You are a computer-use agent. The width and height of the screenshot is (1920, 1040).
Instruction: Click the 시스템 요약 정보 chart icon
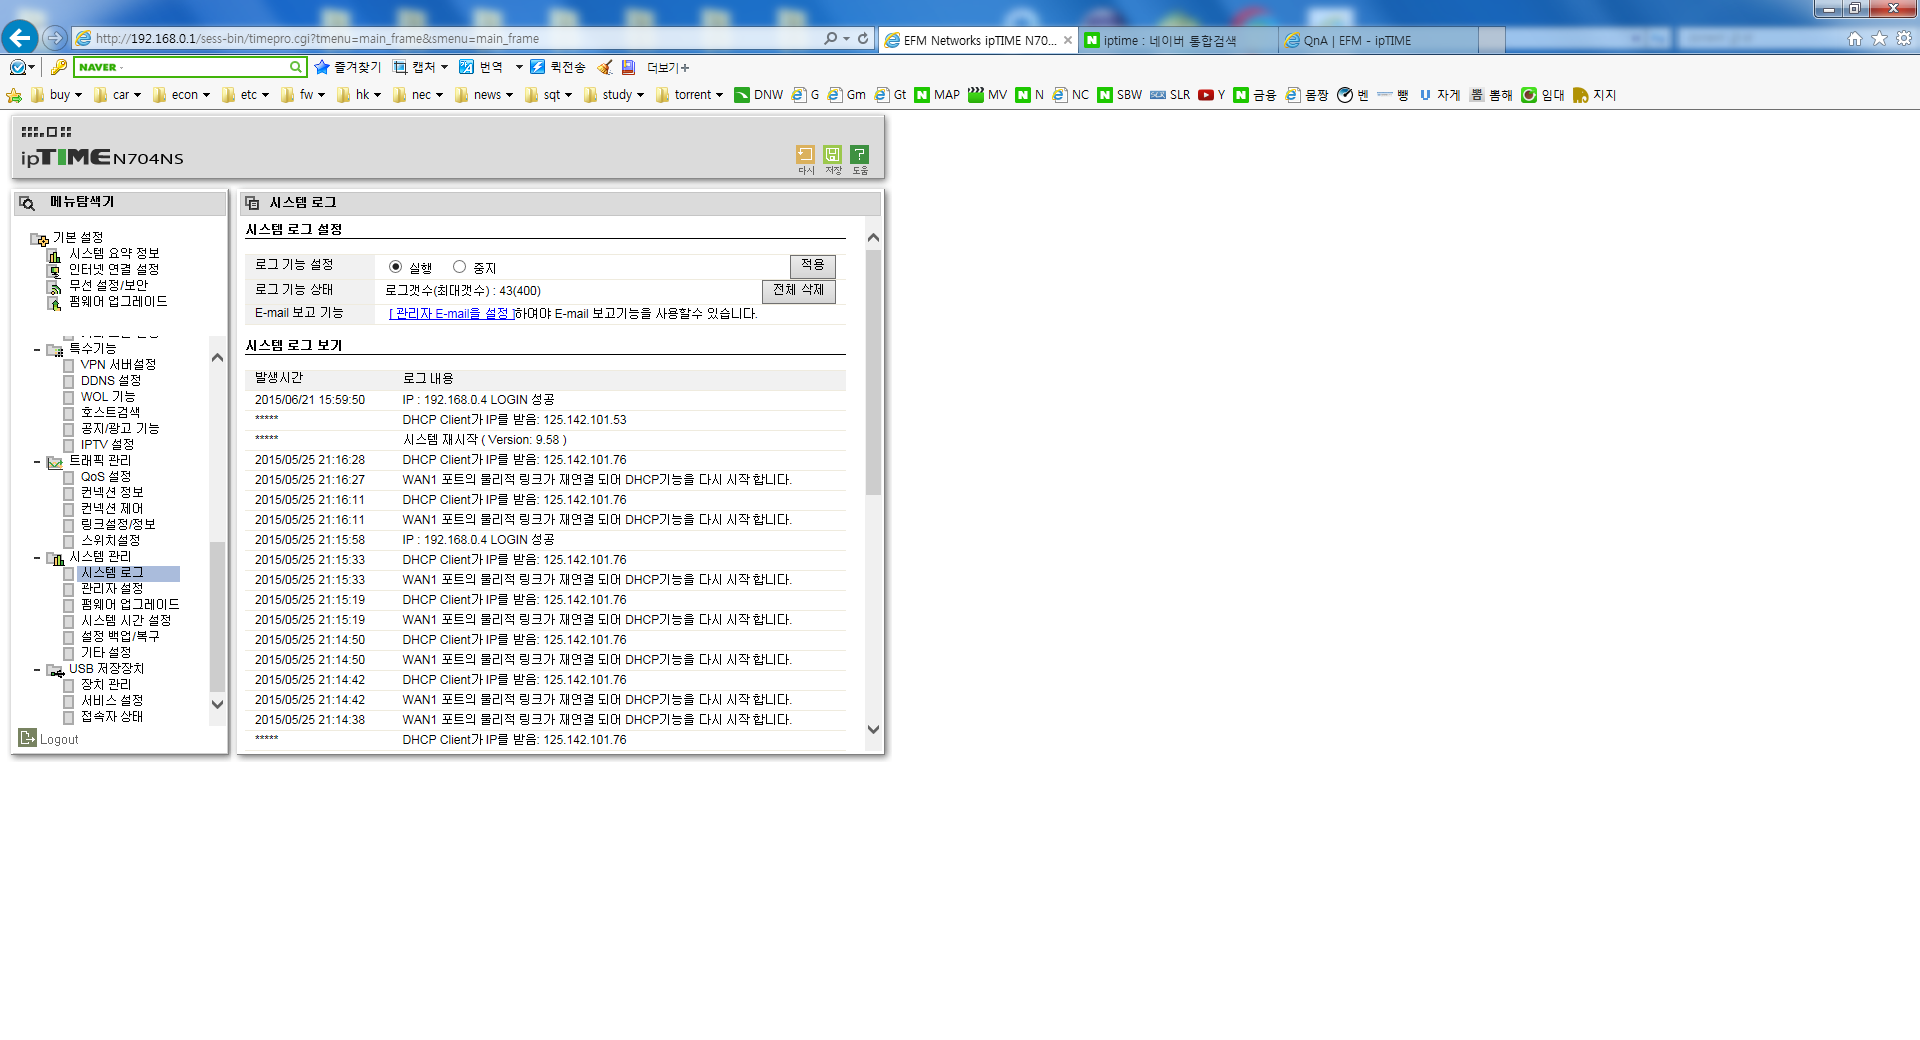pyautogui.click(x=54, y=255)
